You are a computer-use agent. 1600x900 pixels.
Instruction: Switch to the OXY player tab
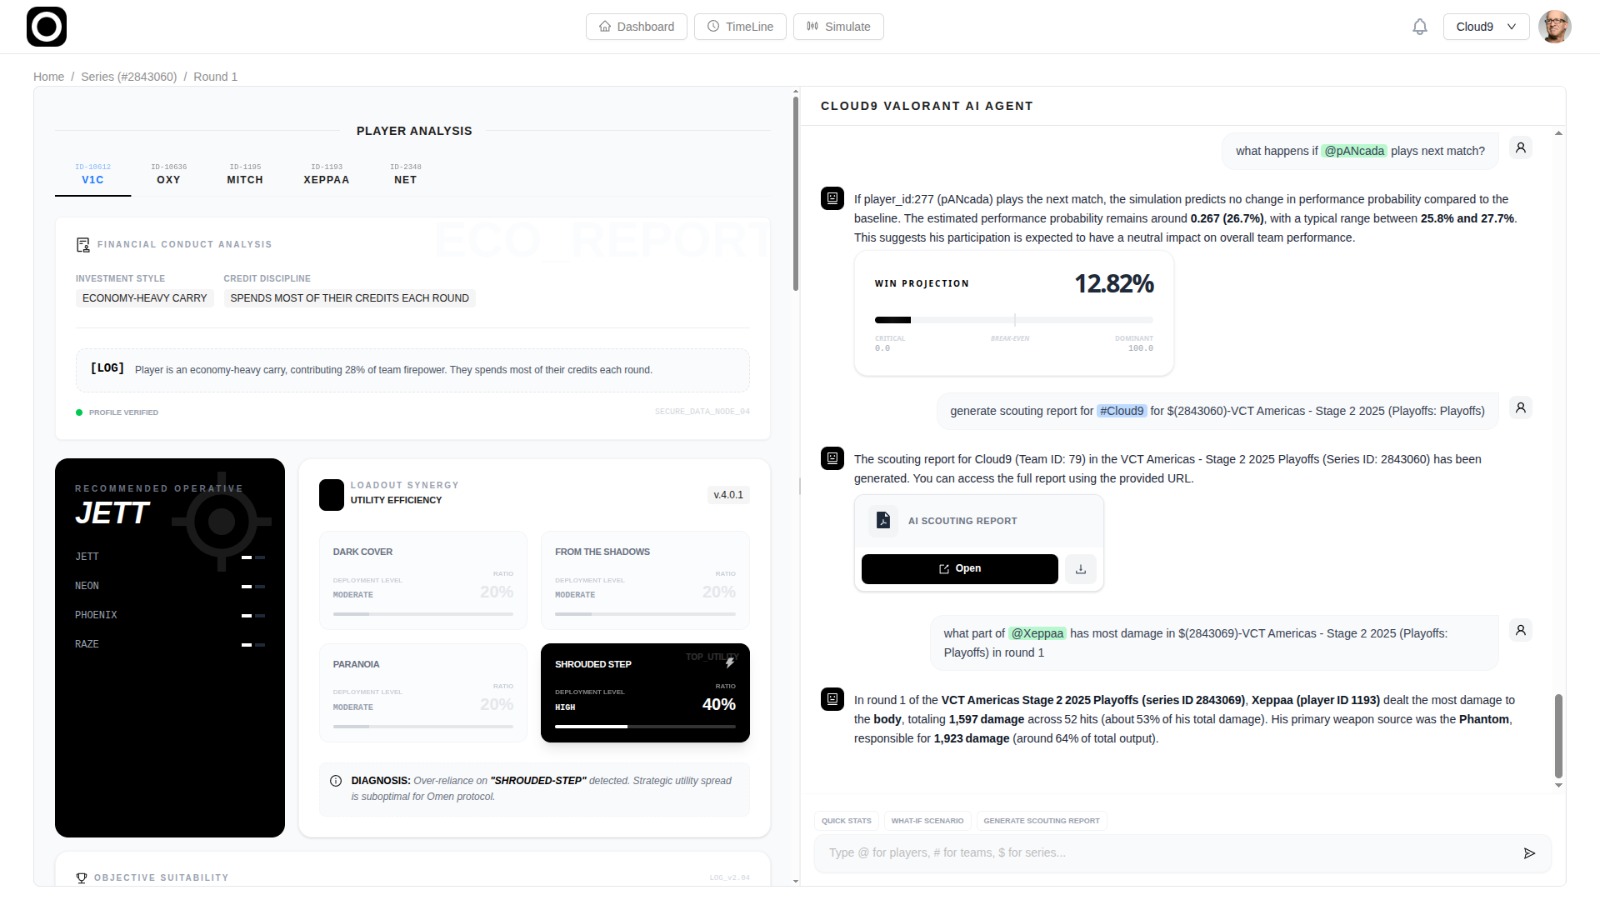pos(169,174)
